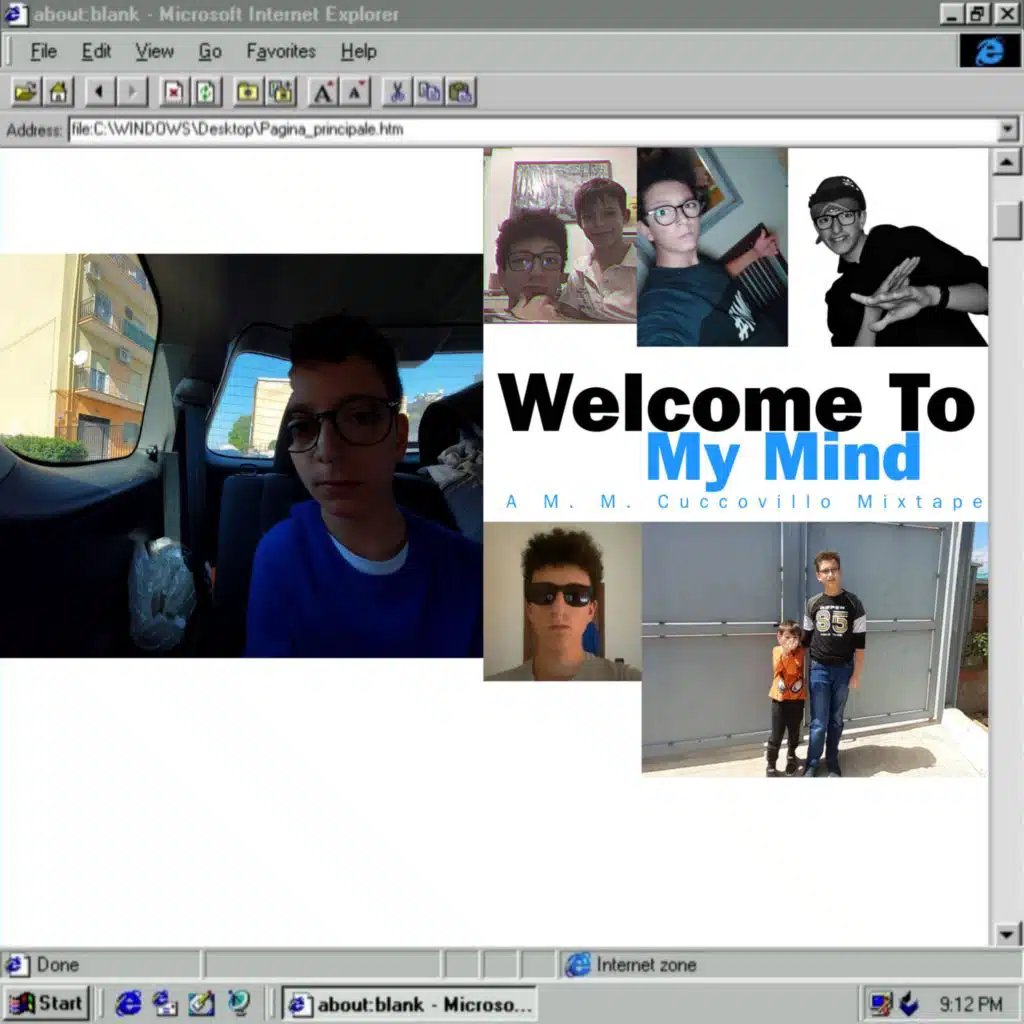Select the about:blank taskbar button
Image resolution: width=1024 pixels, height=1024 pixels.
click(409, 1004)
